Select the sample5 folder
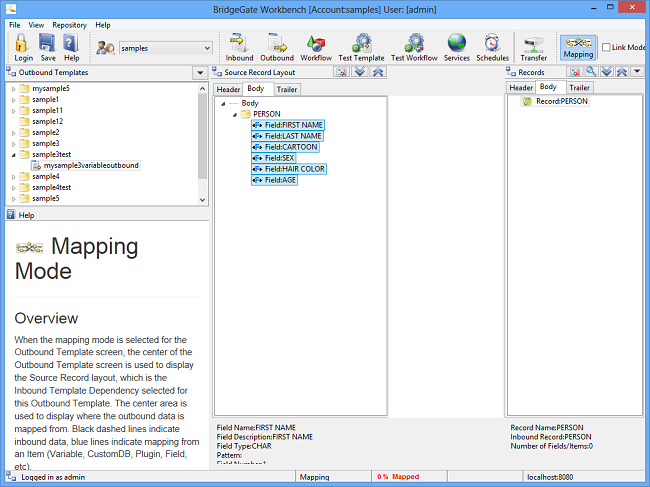The width and height of the screenshot is (650, 487). (x=46, y=199)
